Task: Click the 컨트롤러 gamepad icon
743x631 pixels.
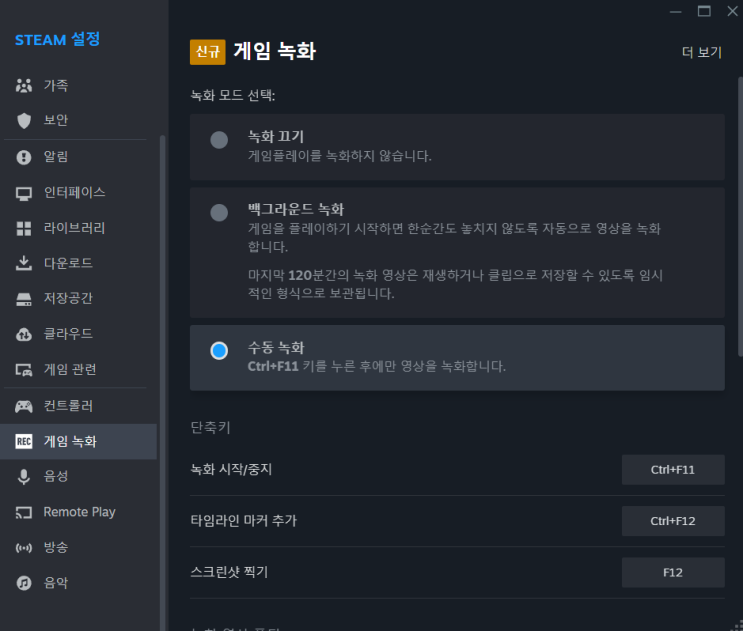Action: (24, 407)
